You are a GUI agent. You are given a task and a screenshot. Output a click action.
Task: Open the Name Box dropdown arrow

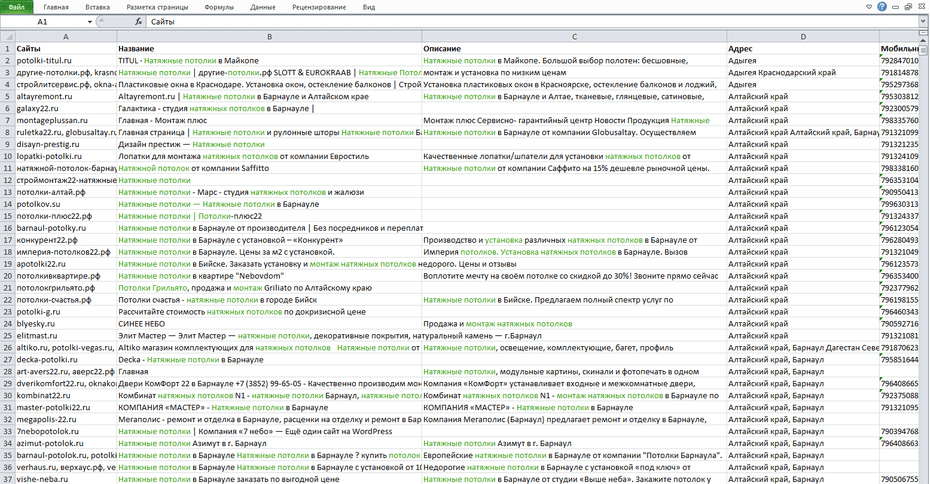pyautogui.click(x=90, y=22)
